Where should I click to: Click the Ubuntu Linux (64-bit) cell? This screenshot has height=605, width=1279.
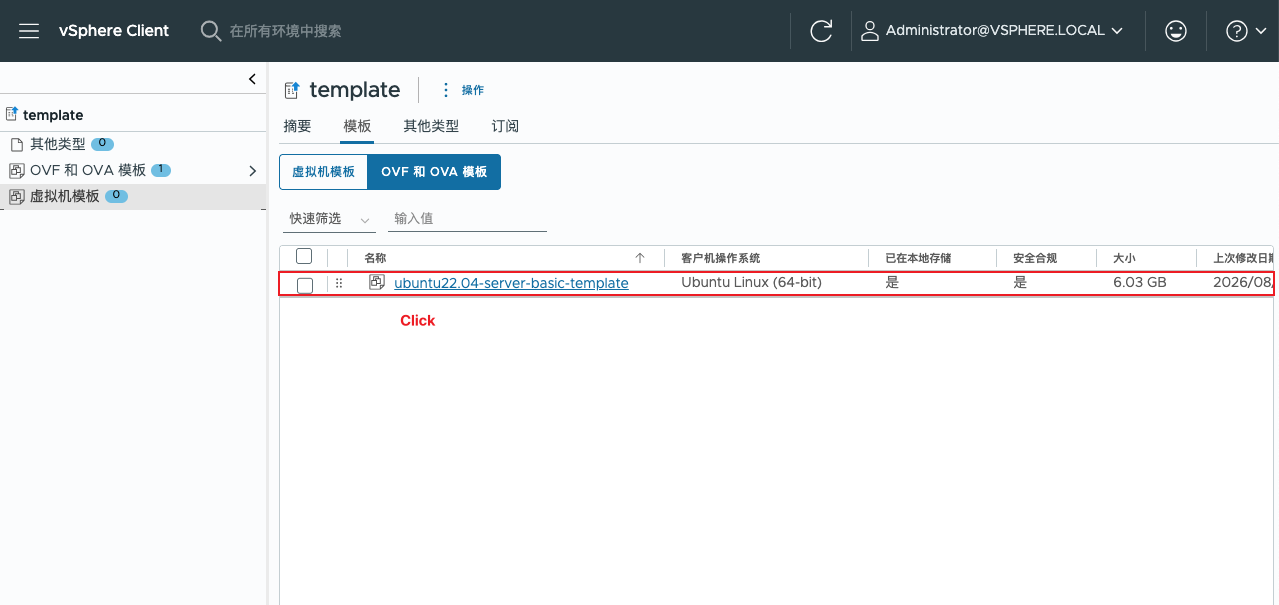(x=751, y=283)
